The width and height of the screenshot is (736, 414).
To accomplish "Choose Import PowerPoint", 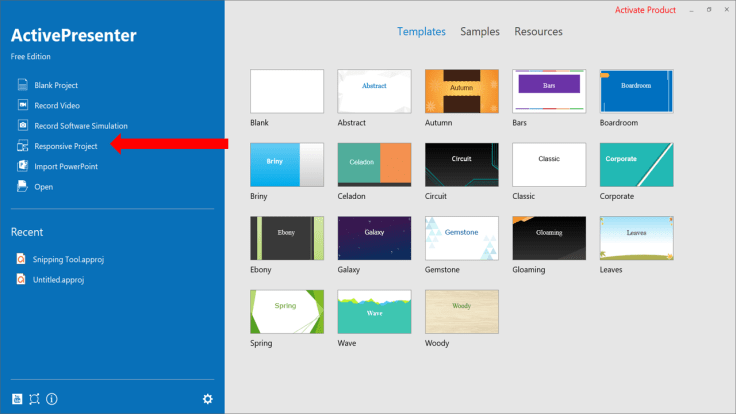I will pyautogui.click(x=66, y=167).
